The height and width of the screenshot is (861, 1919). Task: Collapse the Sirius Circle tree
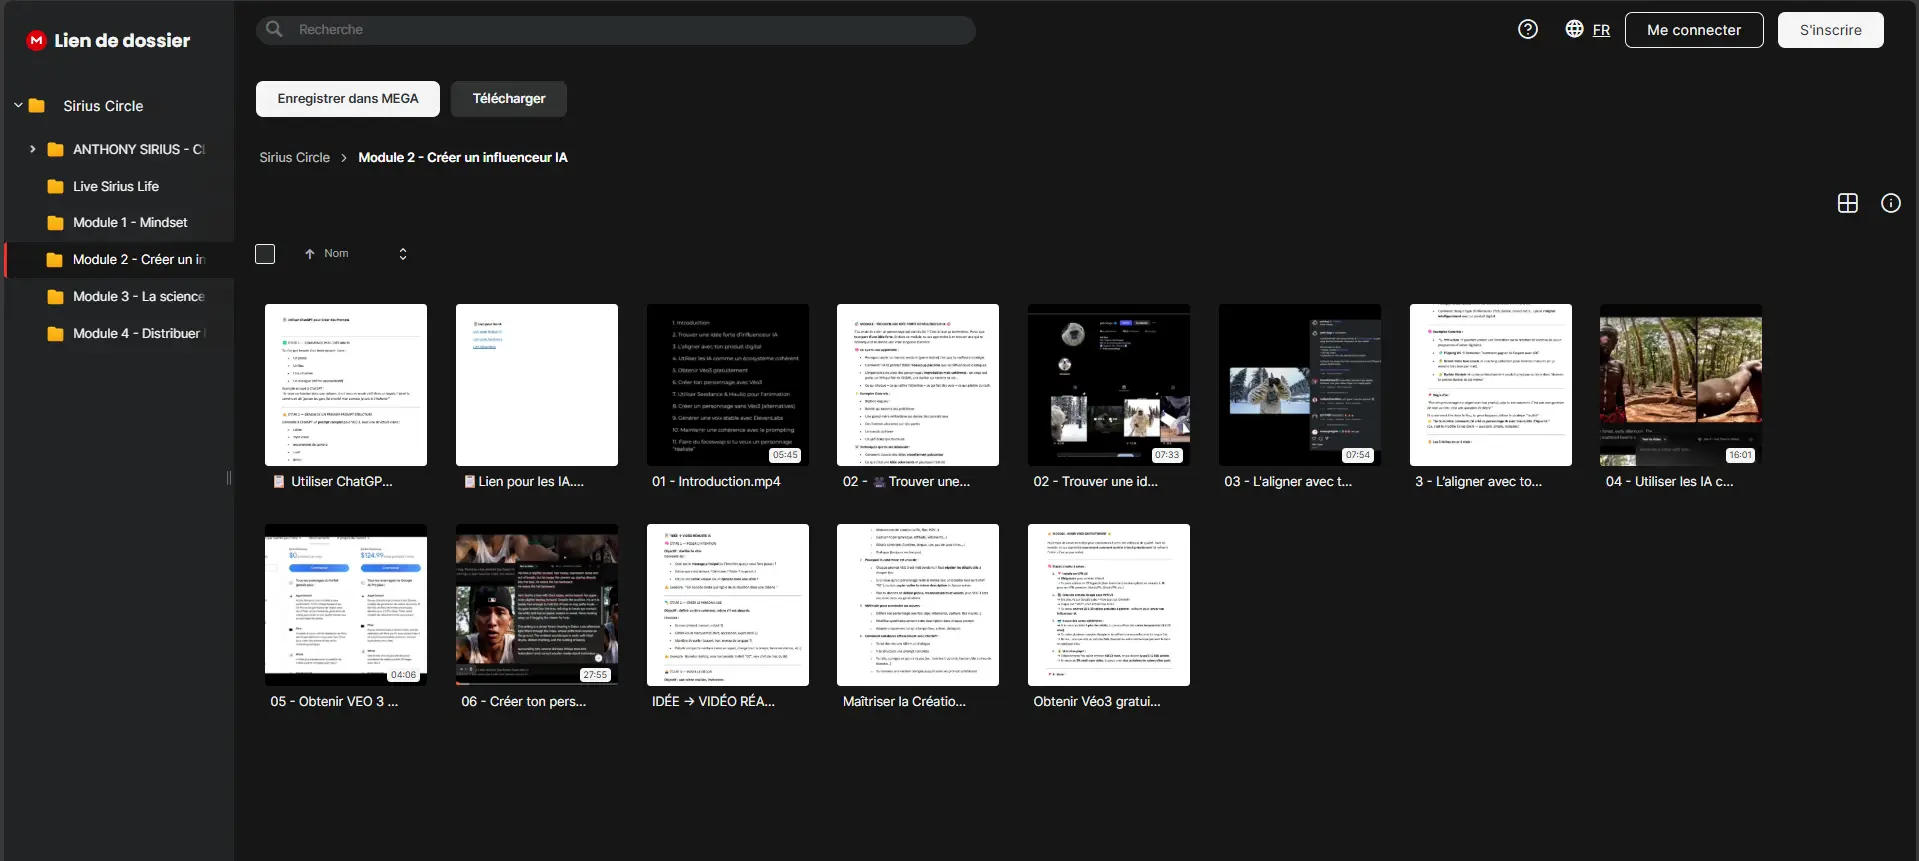pyautogui.click(x=18, y=105)
